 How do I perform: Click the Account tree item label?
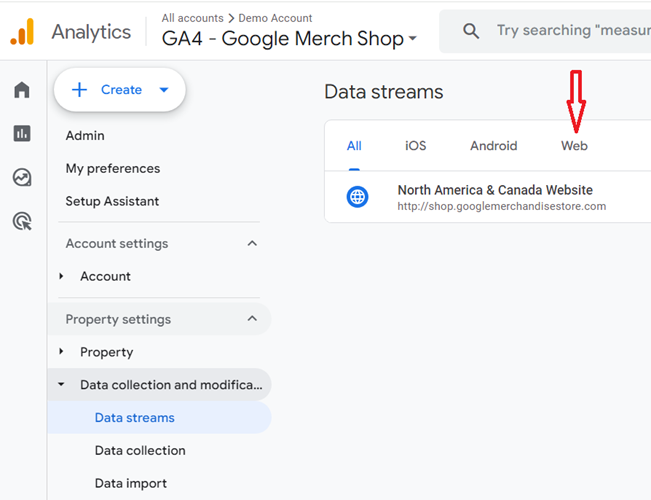coord(105,276)
